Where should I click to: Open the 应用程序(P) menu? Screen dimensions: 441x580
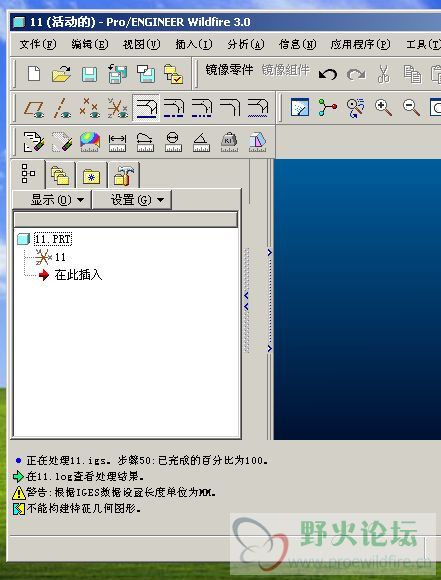point(360,45)
